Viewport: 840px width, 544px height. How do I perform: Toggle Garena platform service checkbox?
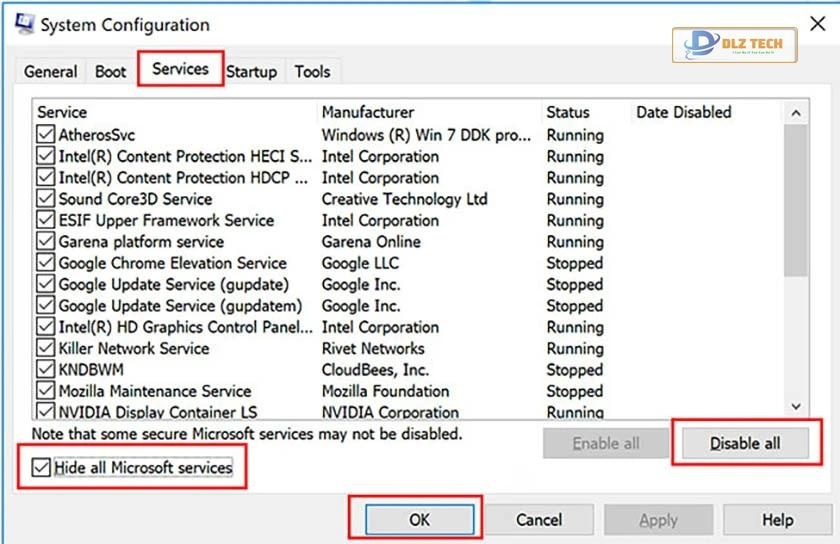45,242
